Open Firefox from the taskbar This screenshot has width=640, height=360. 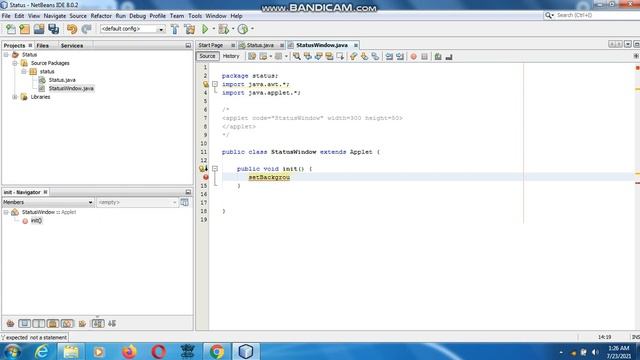coord(129,351)
